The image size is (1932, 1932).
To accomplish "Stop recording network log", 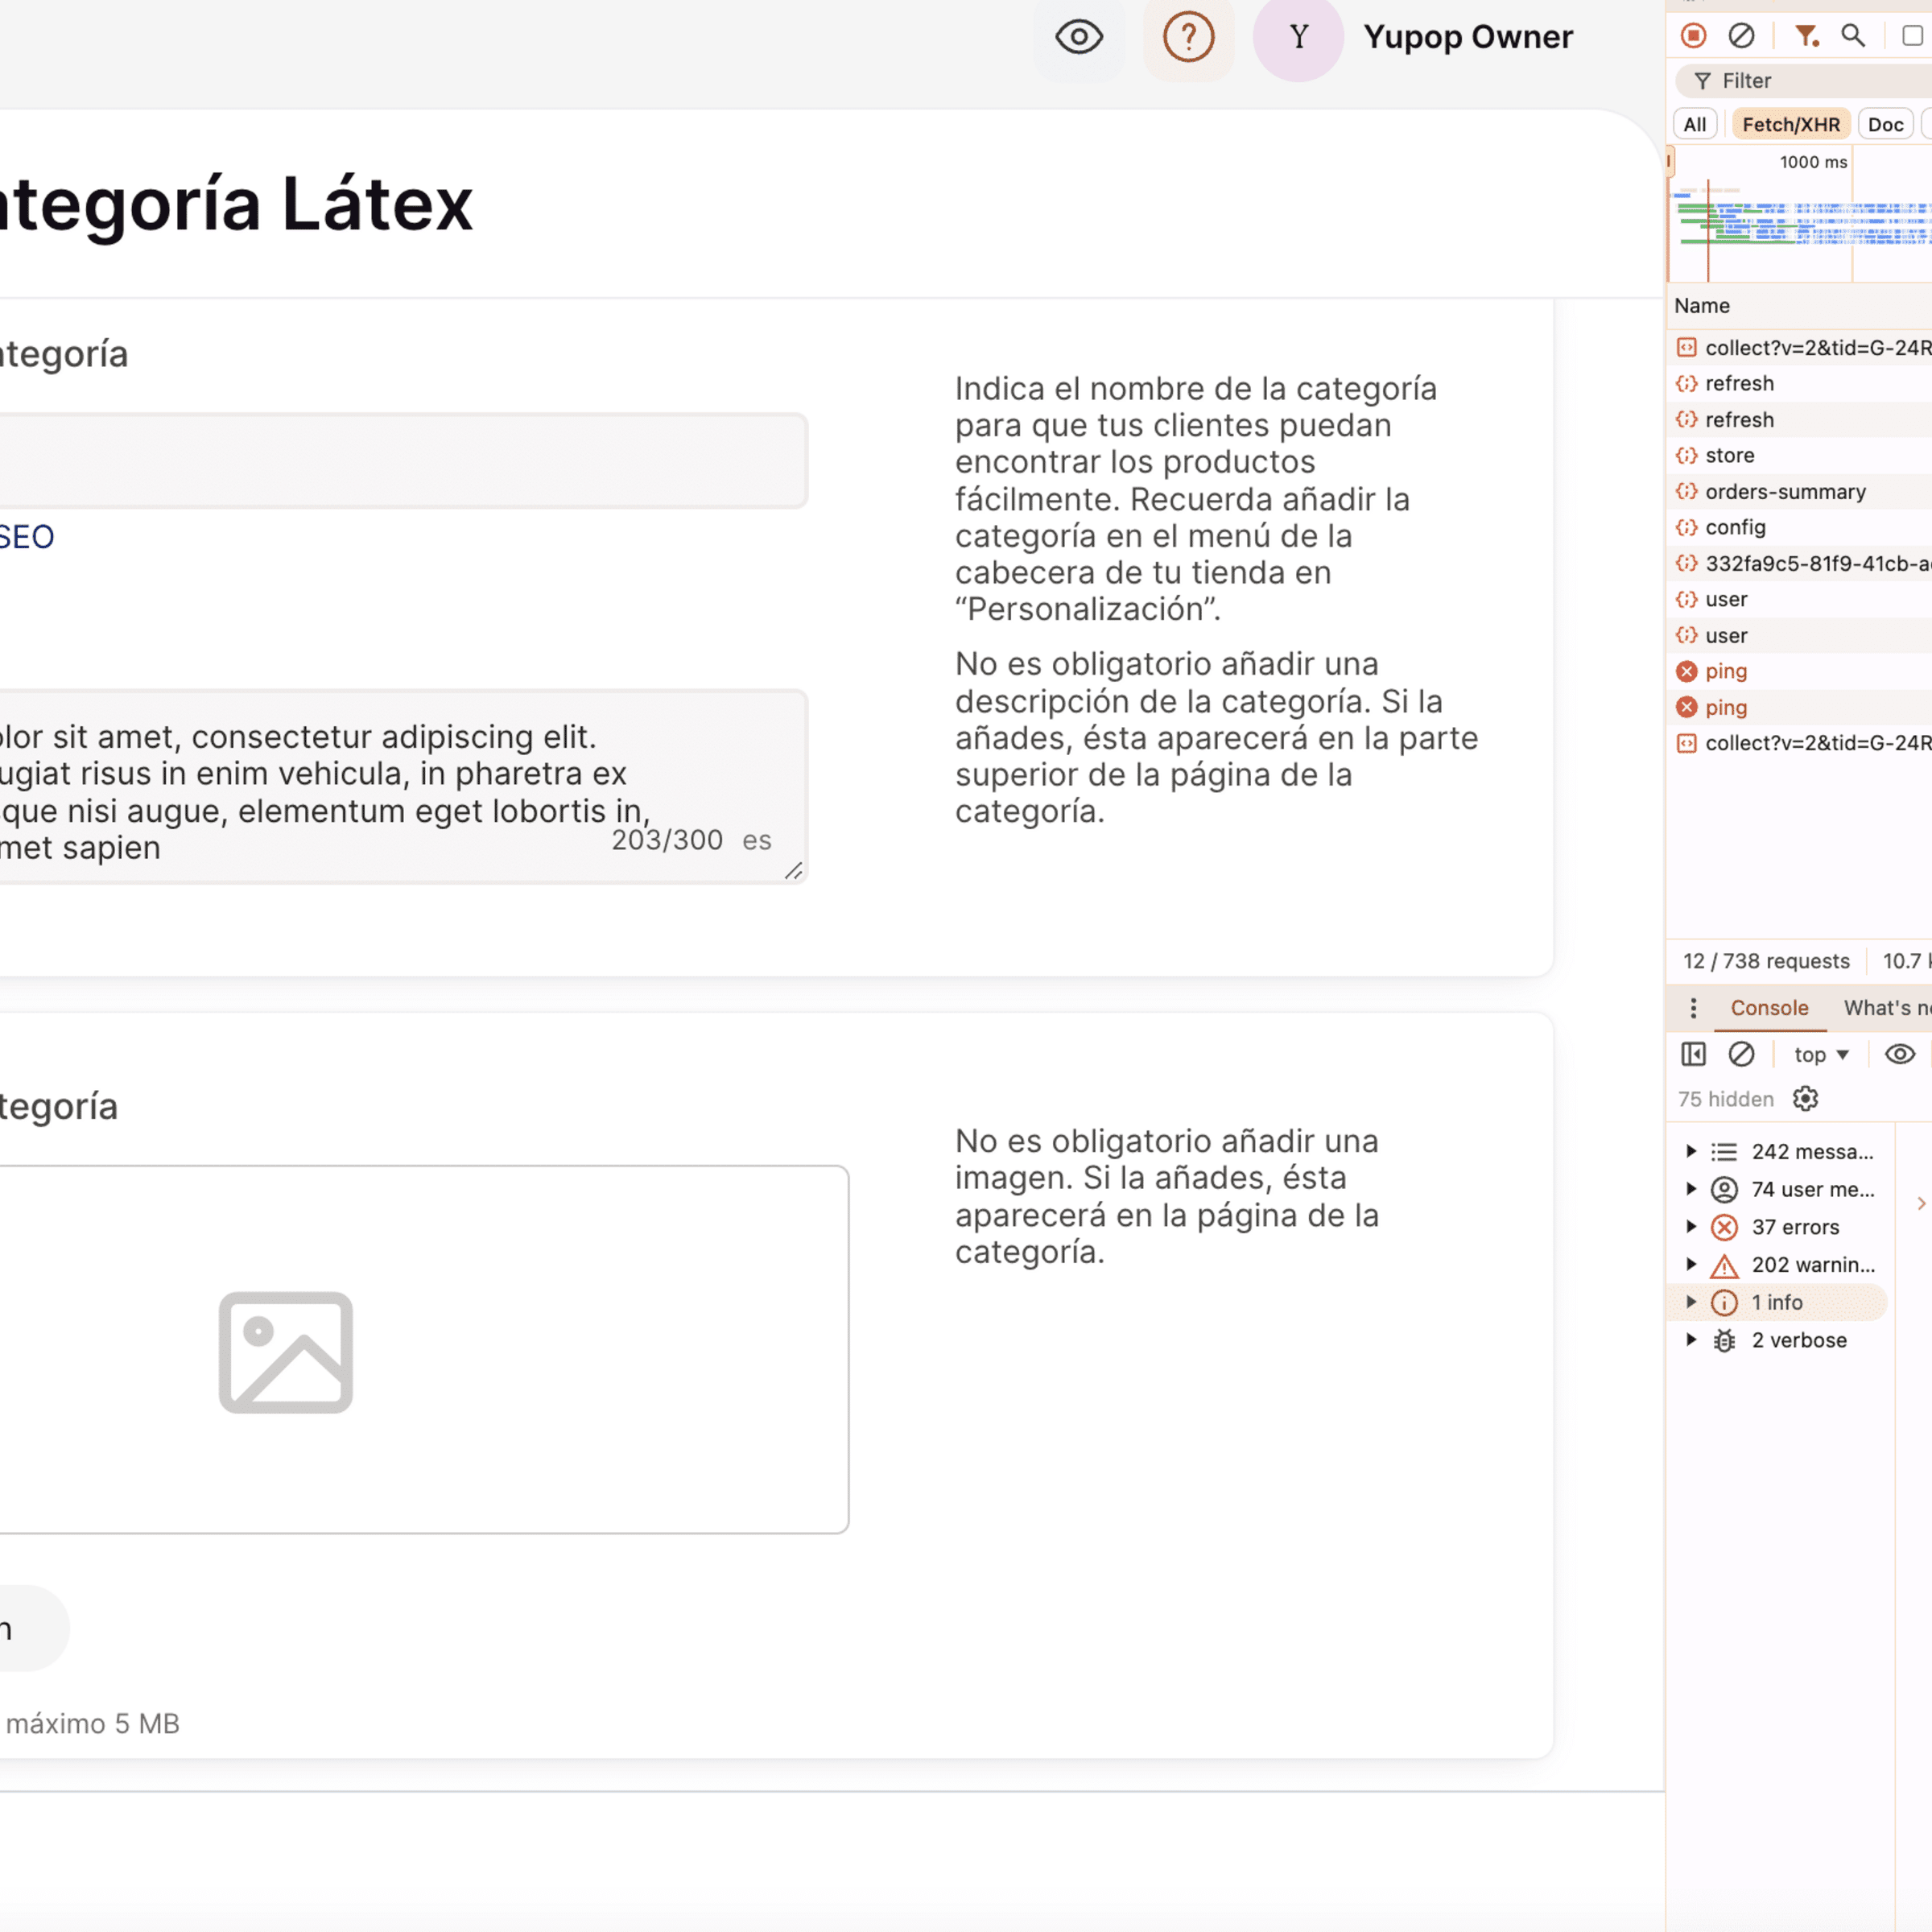I will click(x=1693, y=36).
